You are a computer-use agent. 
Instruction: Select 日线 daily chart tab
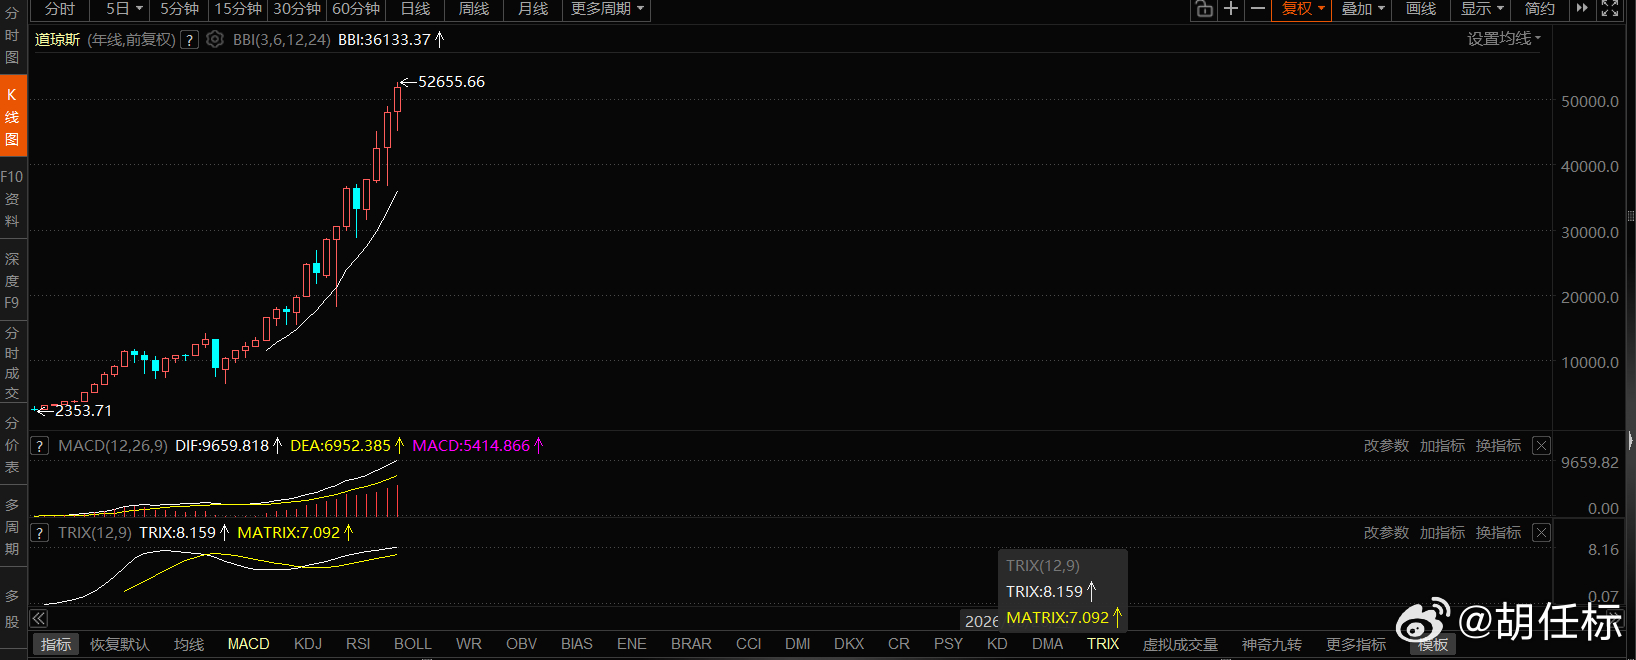click(415, 9)
